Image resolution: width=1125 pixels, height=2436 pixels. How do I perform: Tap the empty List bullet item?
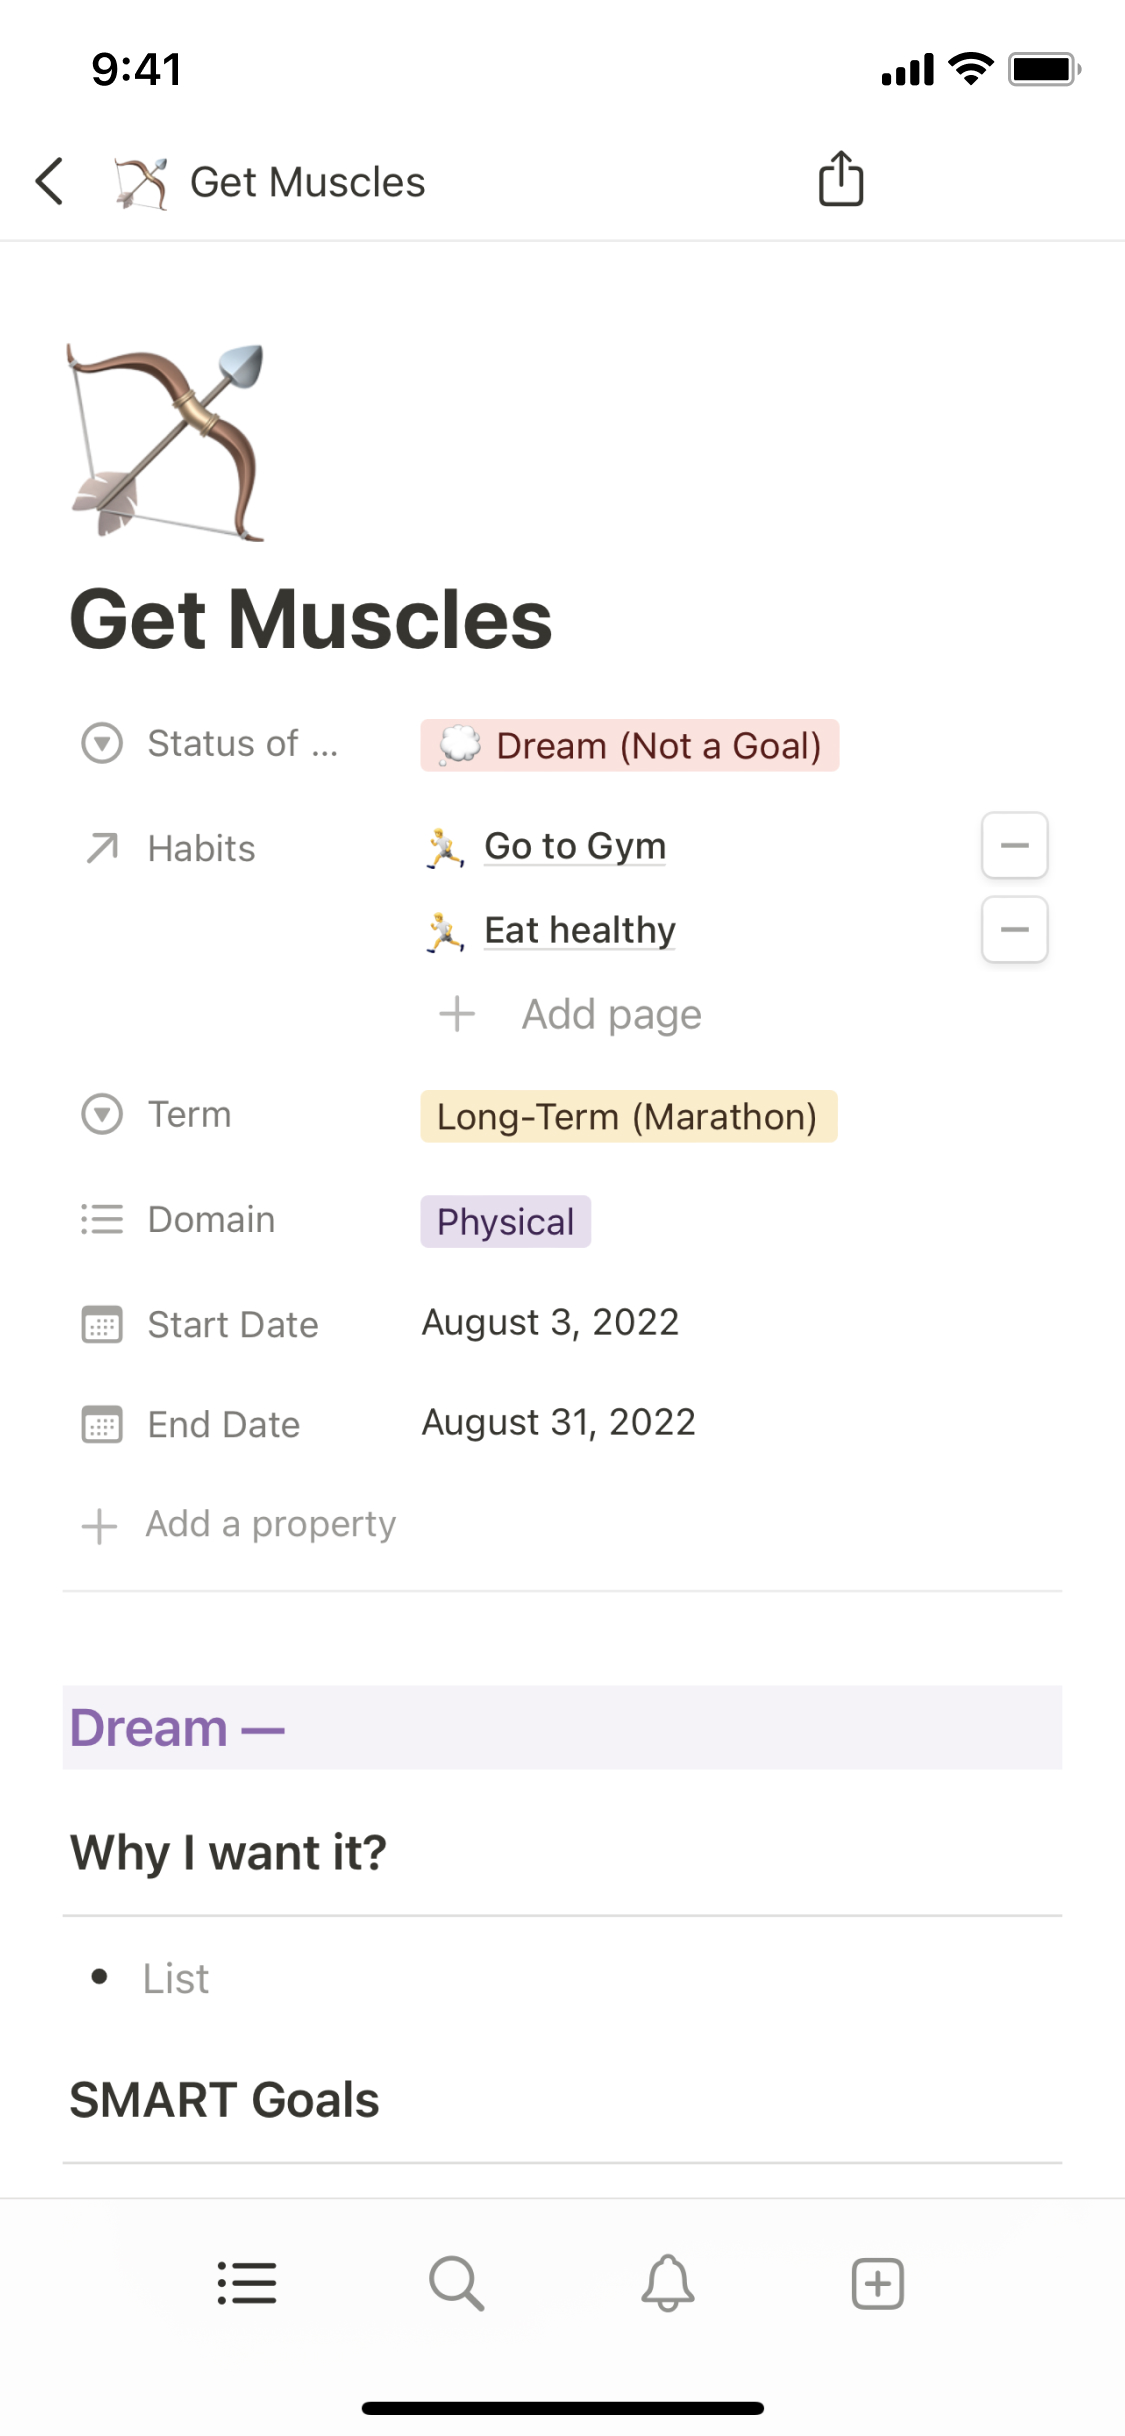pyautogui.click(x=176, y=1978)
